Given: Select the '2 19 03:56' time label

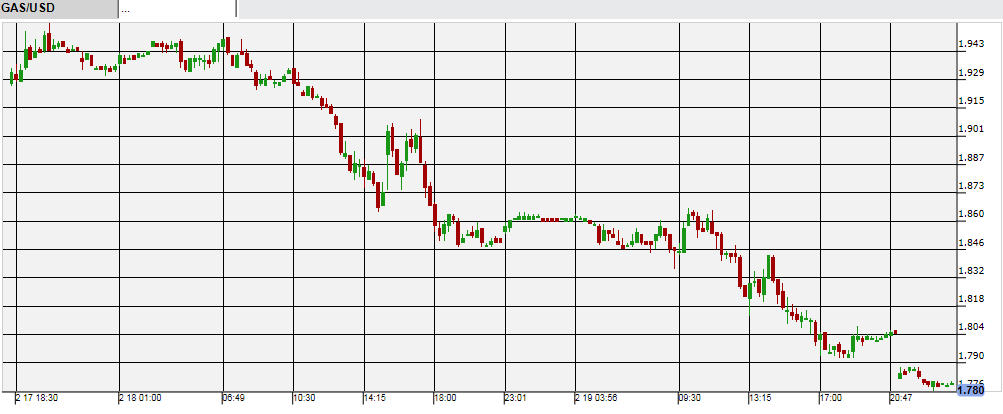Looking at the screenshot, I should pyautogui.click(x=598, y=397).
